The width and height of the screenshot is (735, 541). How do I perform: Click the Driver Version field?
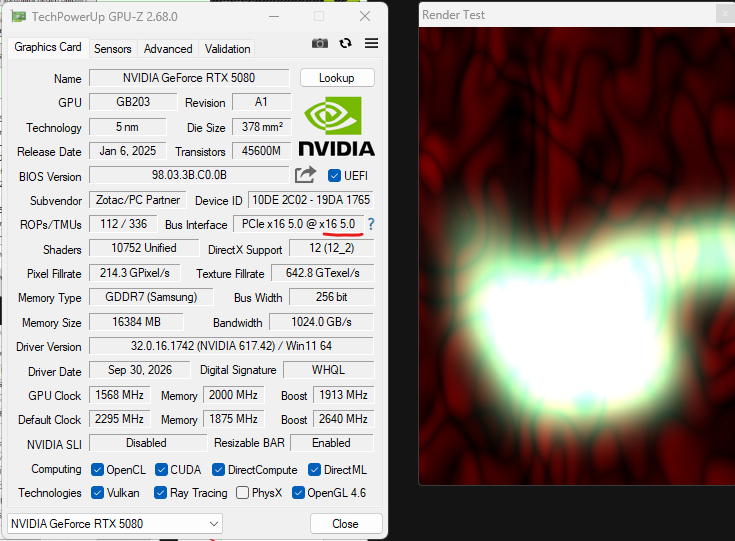pyautogui.click(x=232, y=346)
